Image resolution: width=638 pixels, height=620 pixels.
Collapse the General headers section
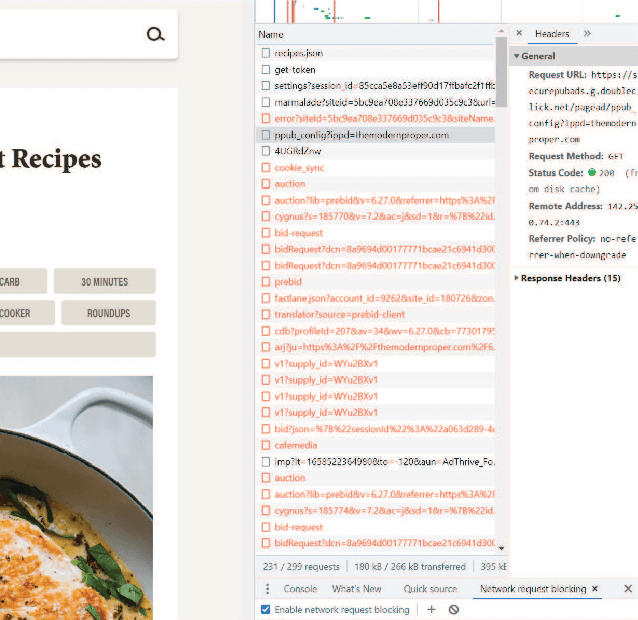518,57
